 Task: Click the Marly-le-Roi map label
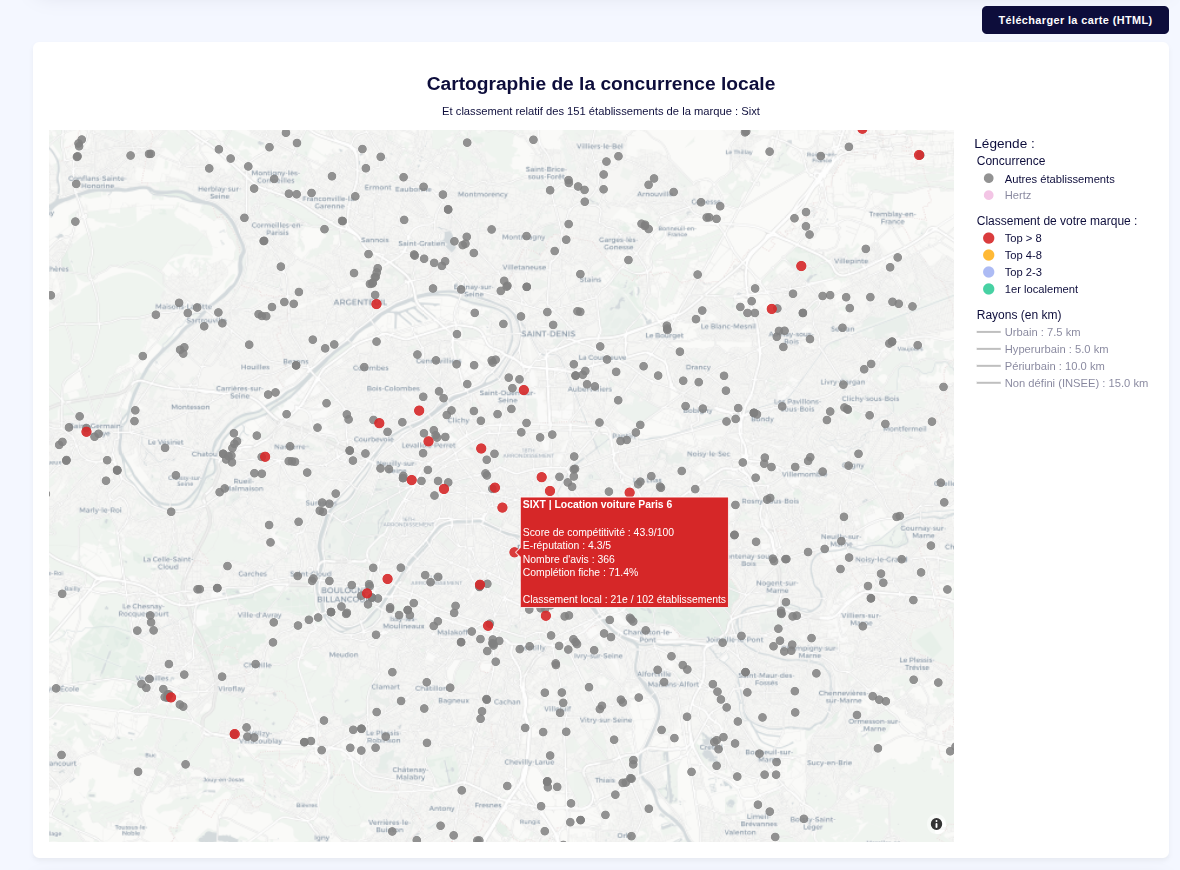100,510
